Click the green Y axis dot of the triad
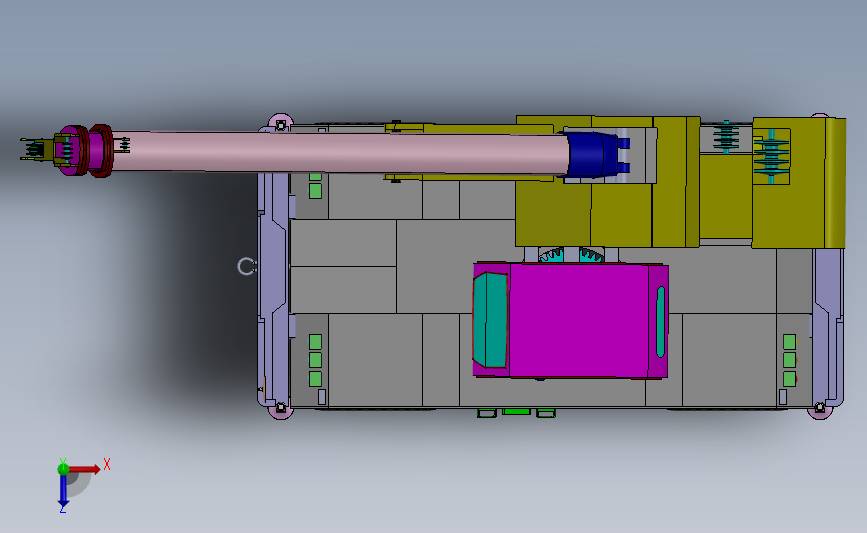The height and width of the screenshot is (533, 867). tap(63, 469)
